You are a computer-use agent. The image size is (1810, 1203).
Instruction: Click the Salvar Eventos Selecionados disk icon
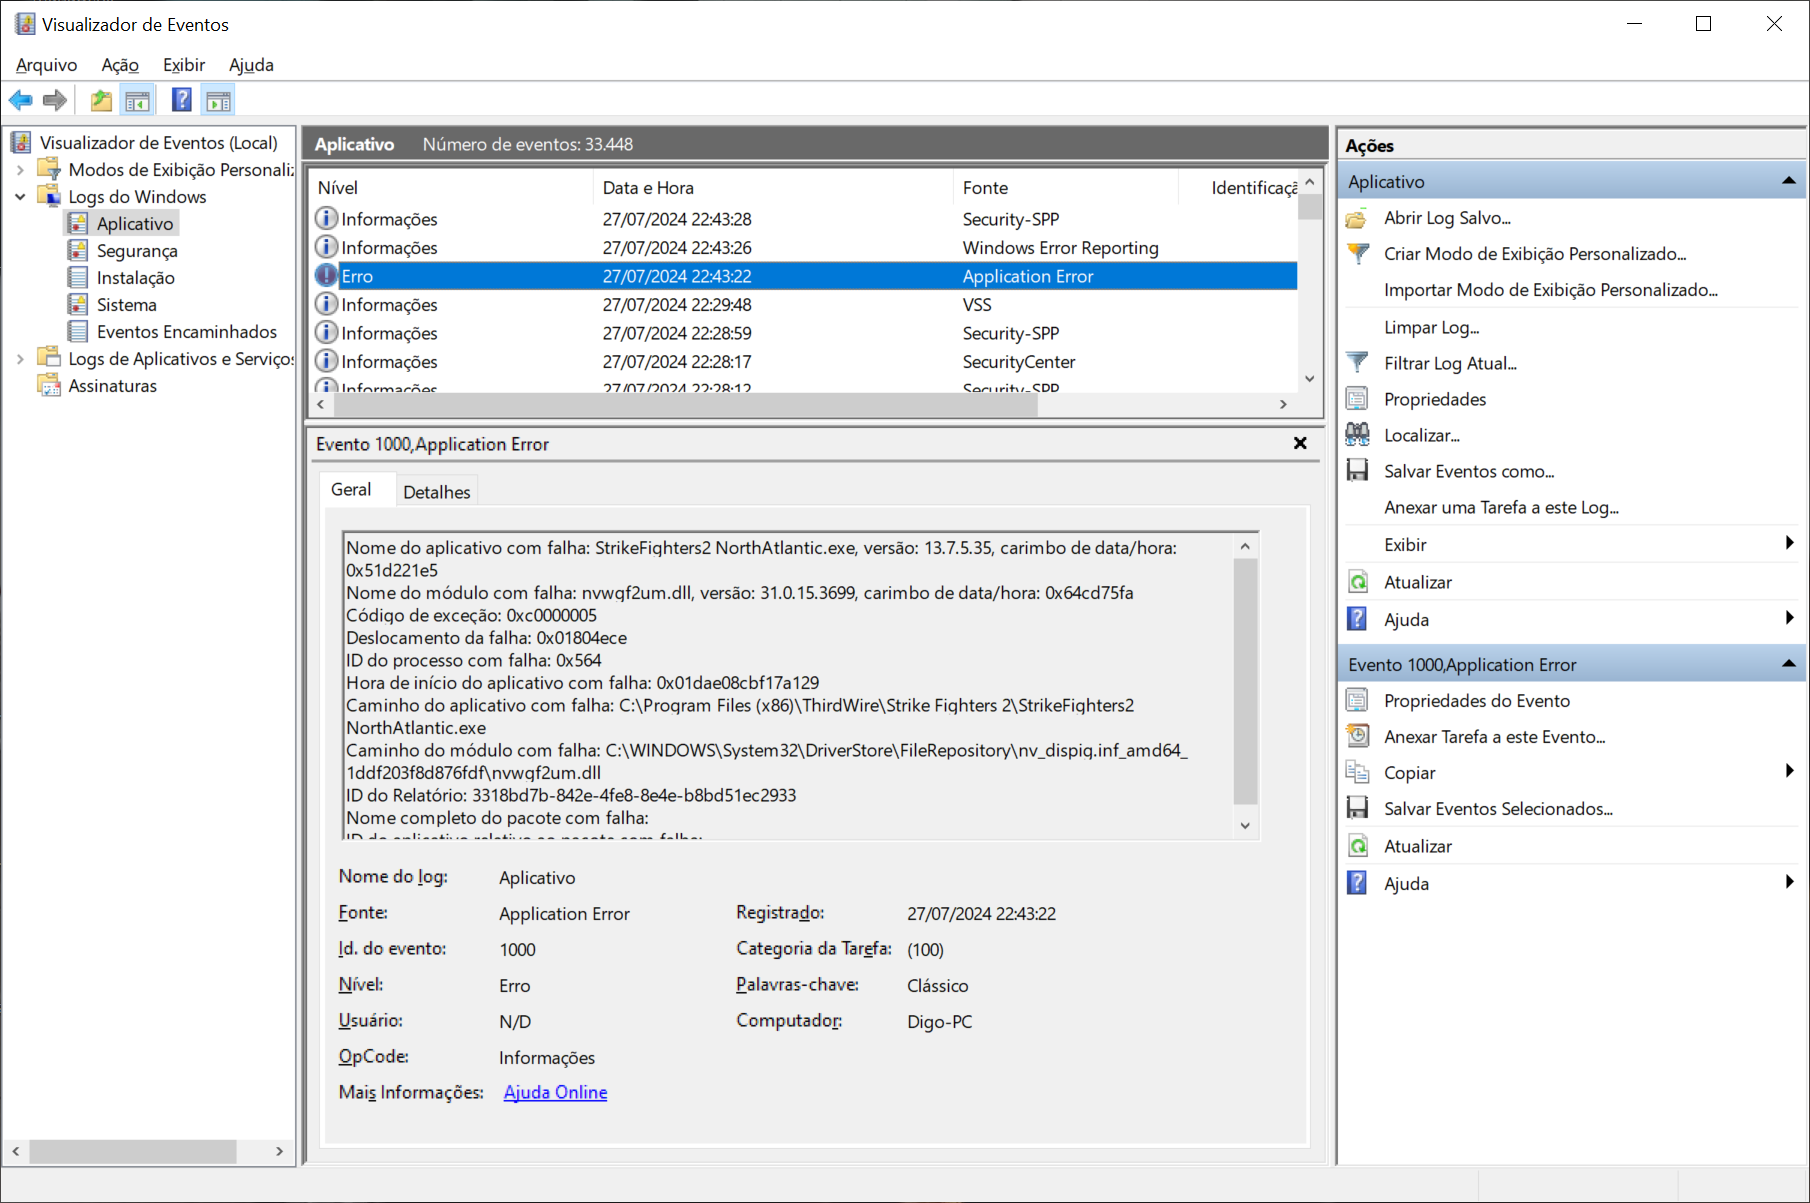pyautogui.click(x=1357, y=809)
